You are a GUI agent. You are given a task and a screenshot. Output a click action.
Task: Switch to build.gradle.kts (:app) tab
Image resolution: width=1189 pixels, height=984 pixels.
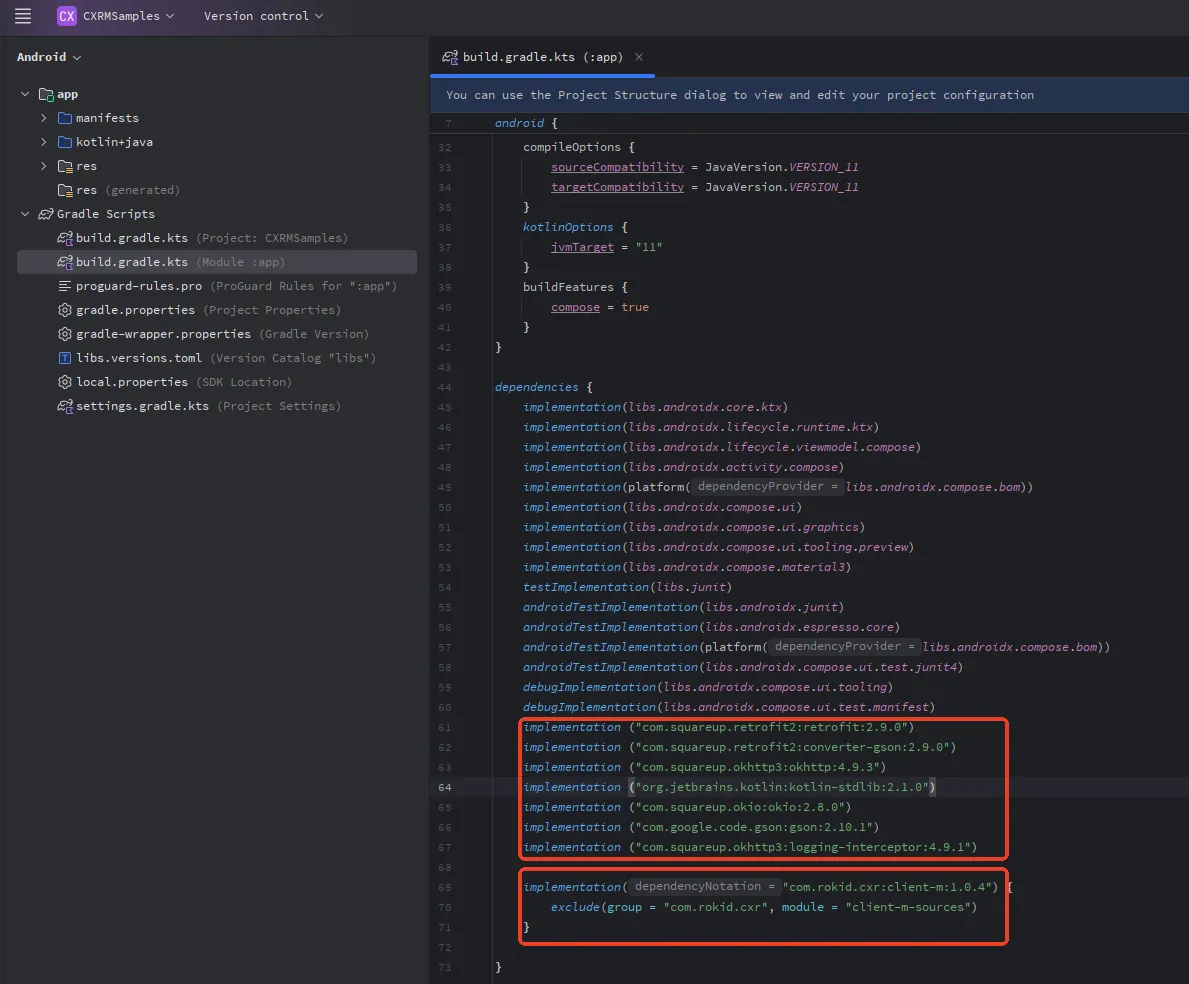542,57
